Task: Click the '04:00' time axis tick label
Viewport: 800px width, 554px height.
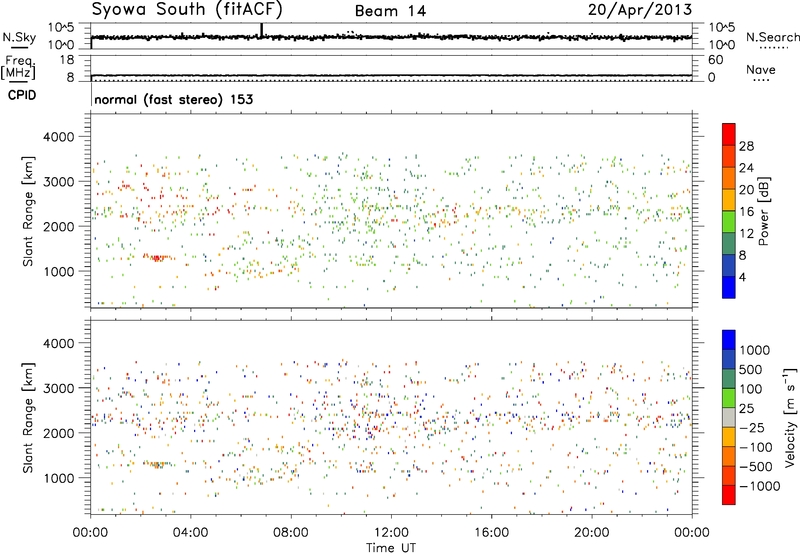Action: 190,533
